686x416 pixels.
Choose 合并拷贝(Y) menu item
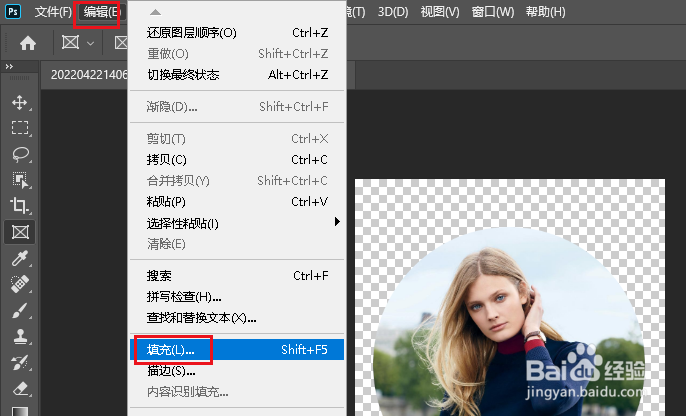coord(237,181)
